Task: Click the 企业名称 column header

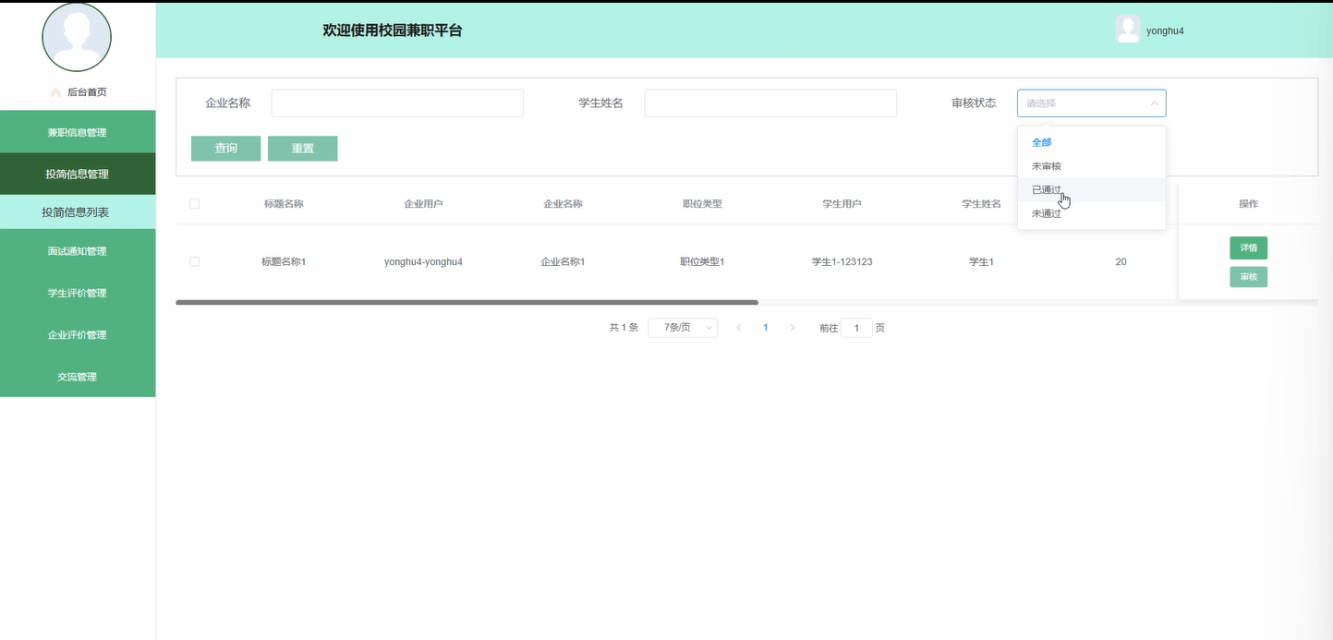Action: click(x=563, y=204)
